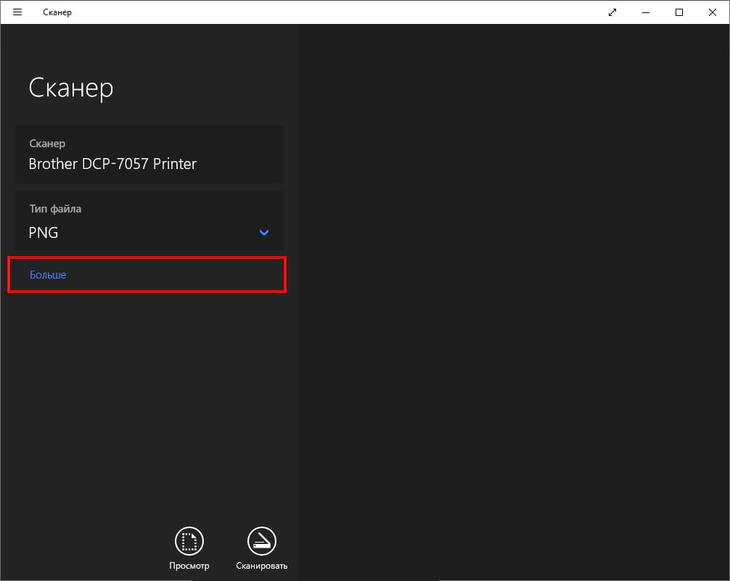
Task: Click the small Сканер label above printer name
Action: tap(47, 143)
